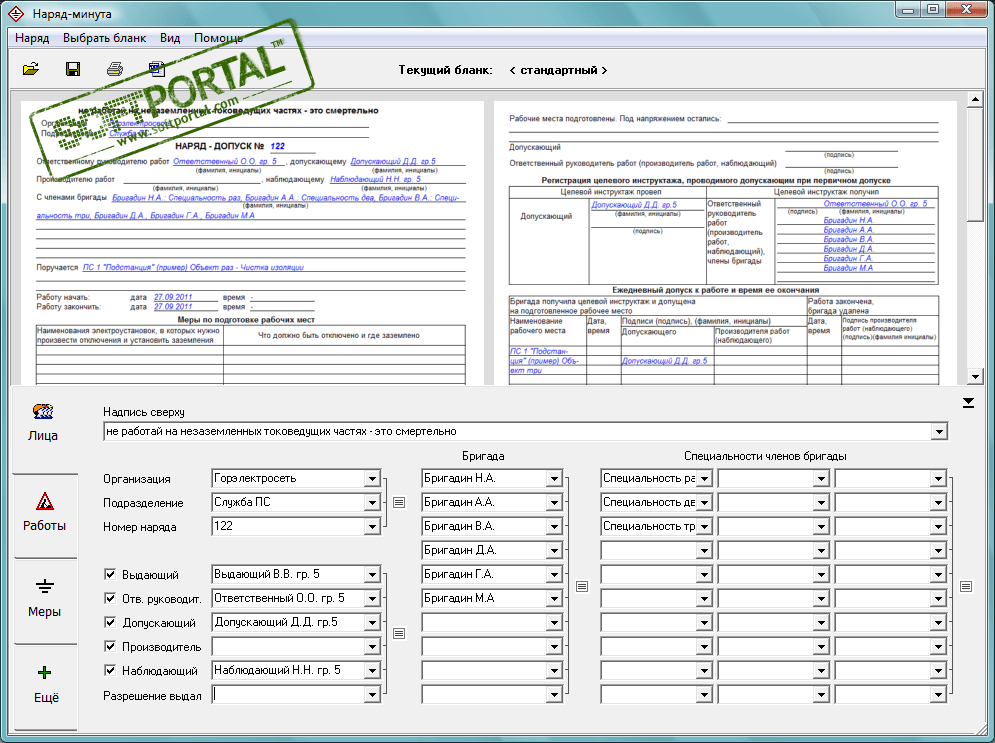This screenshot has width=995, height=743.
Task: Click Бригадин М.А in the briefing table
Action: (x=848, y=268)
